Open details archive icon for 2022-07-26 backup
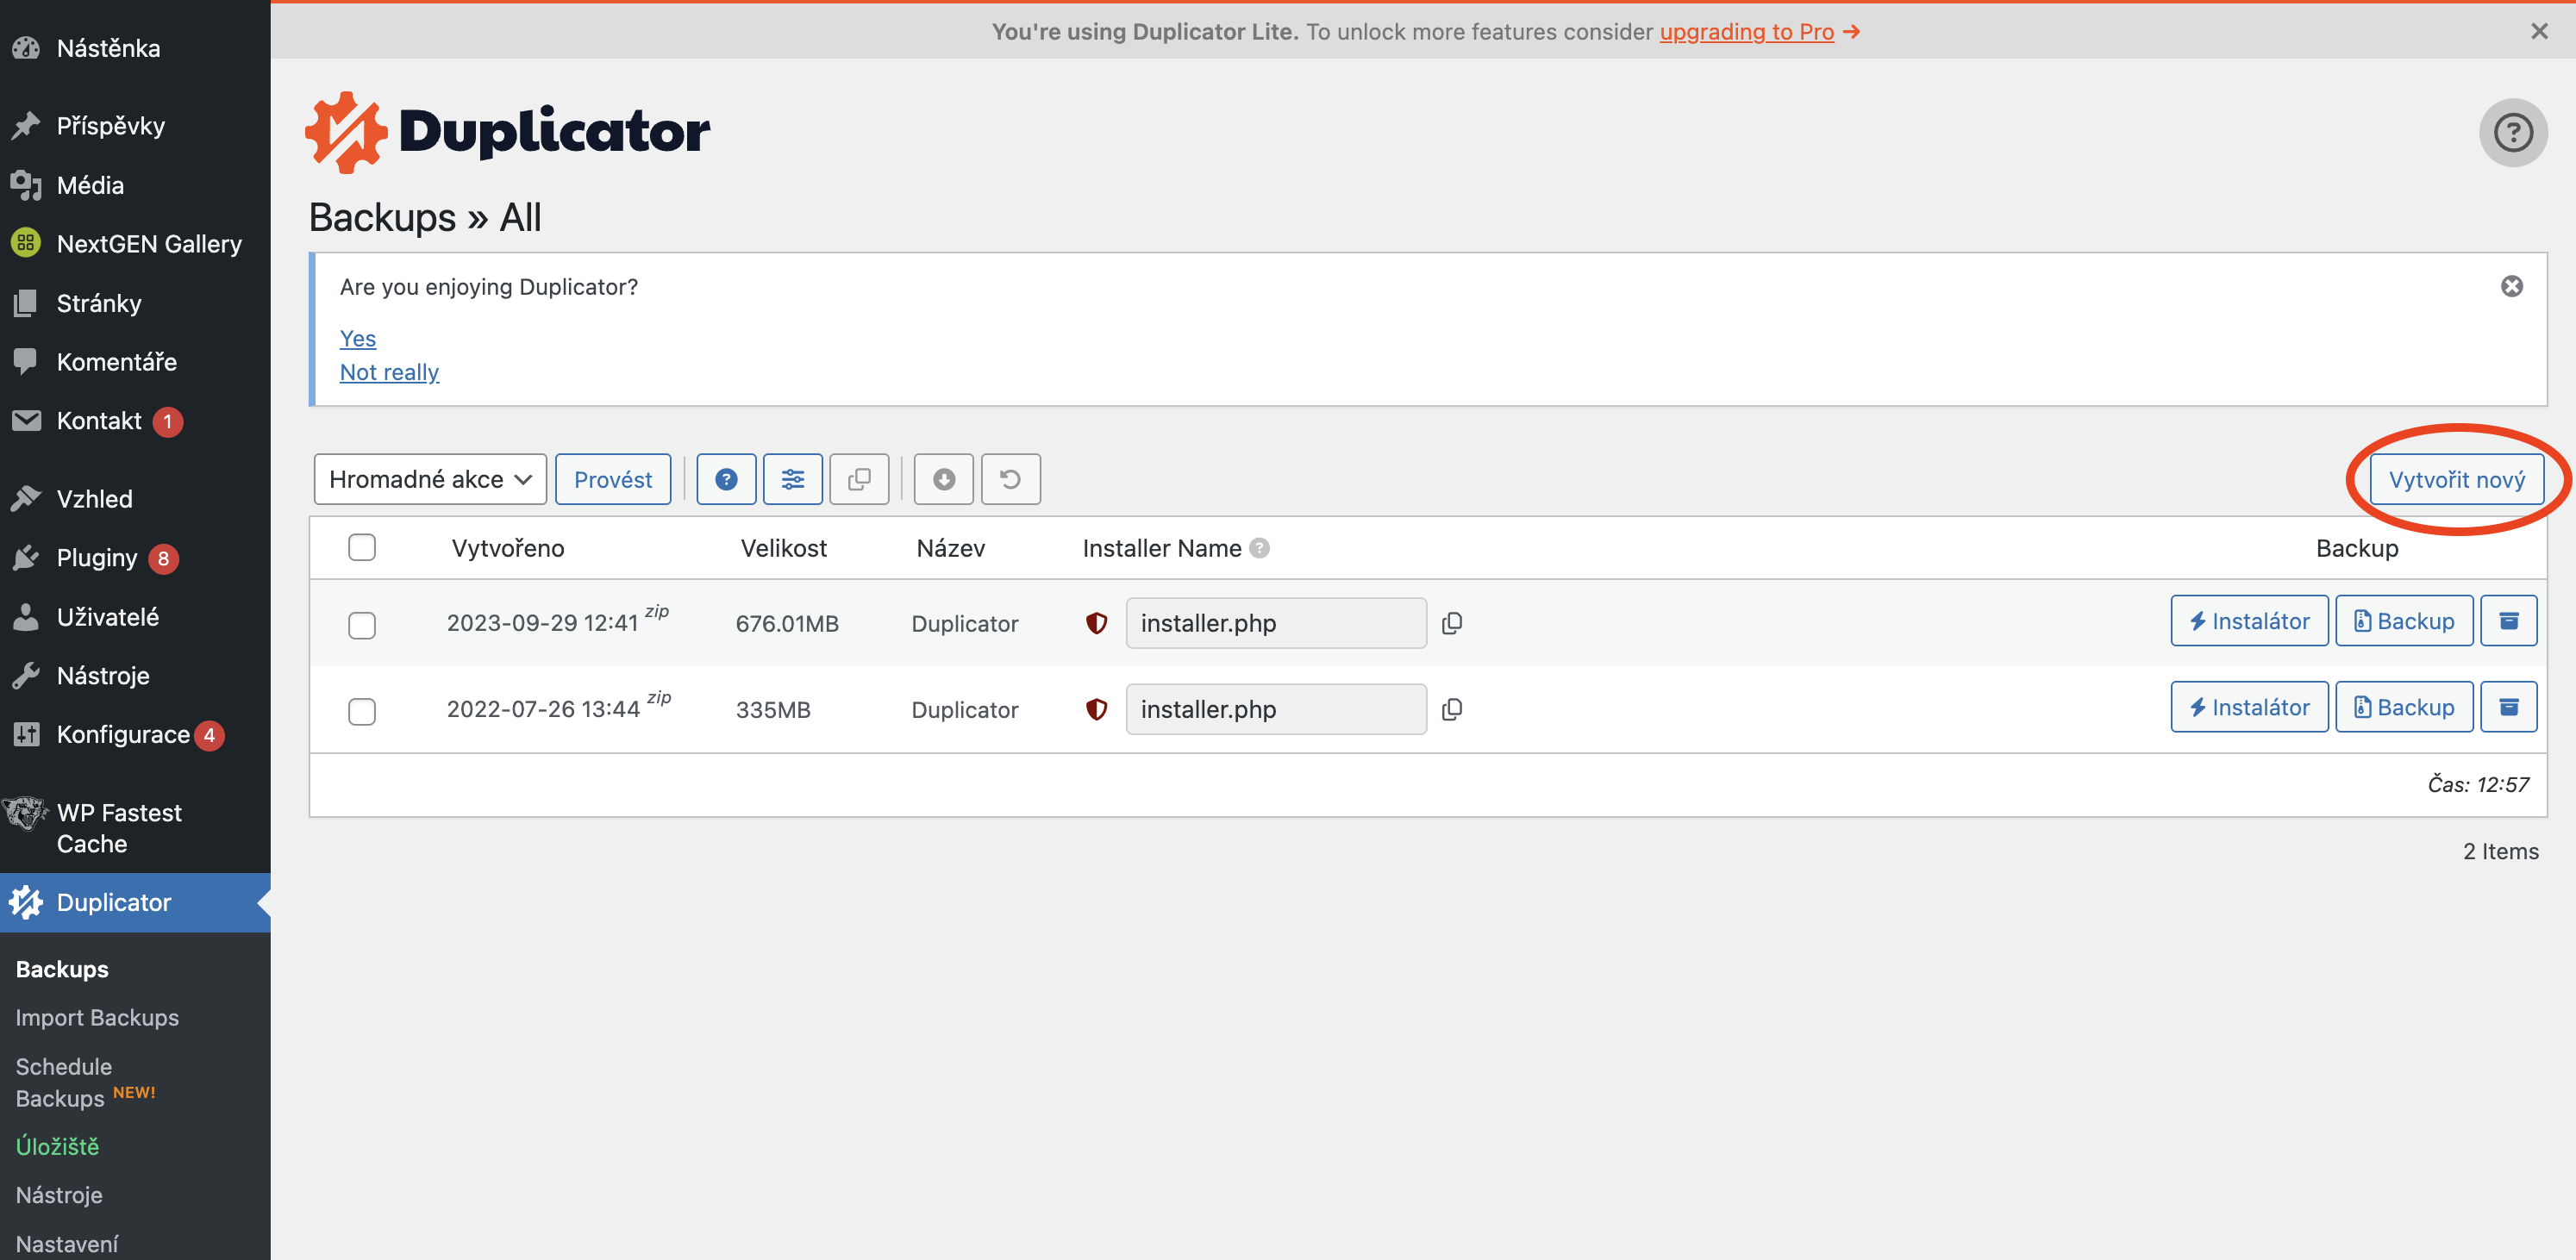This screenshot has height=1260, width=2576. pyautogui.click(x=2508, y=708)
